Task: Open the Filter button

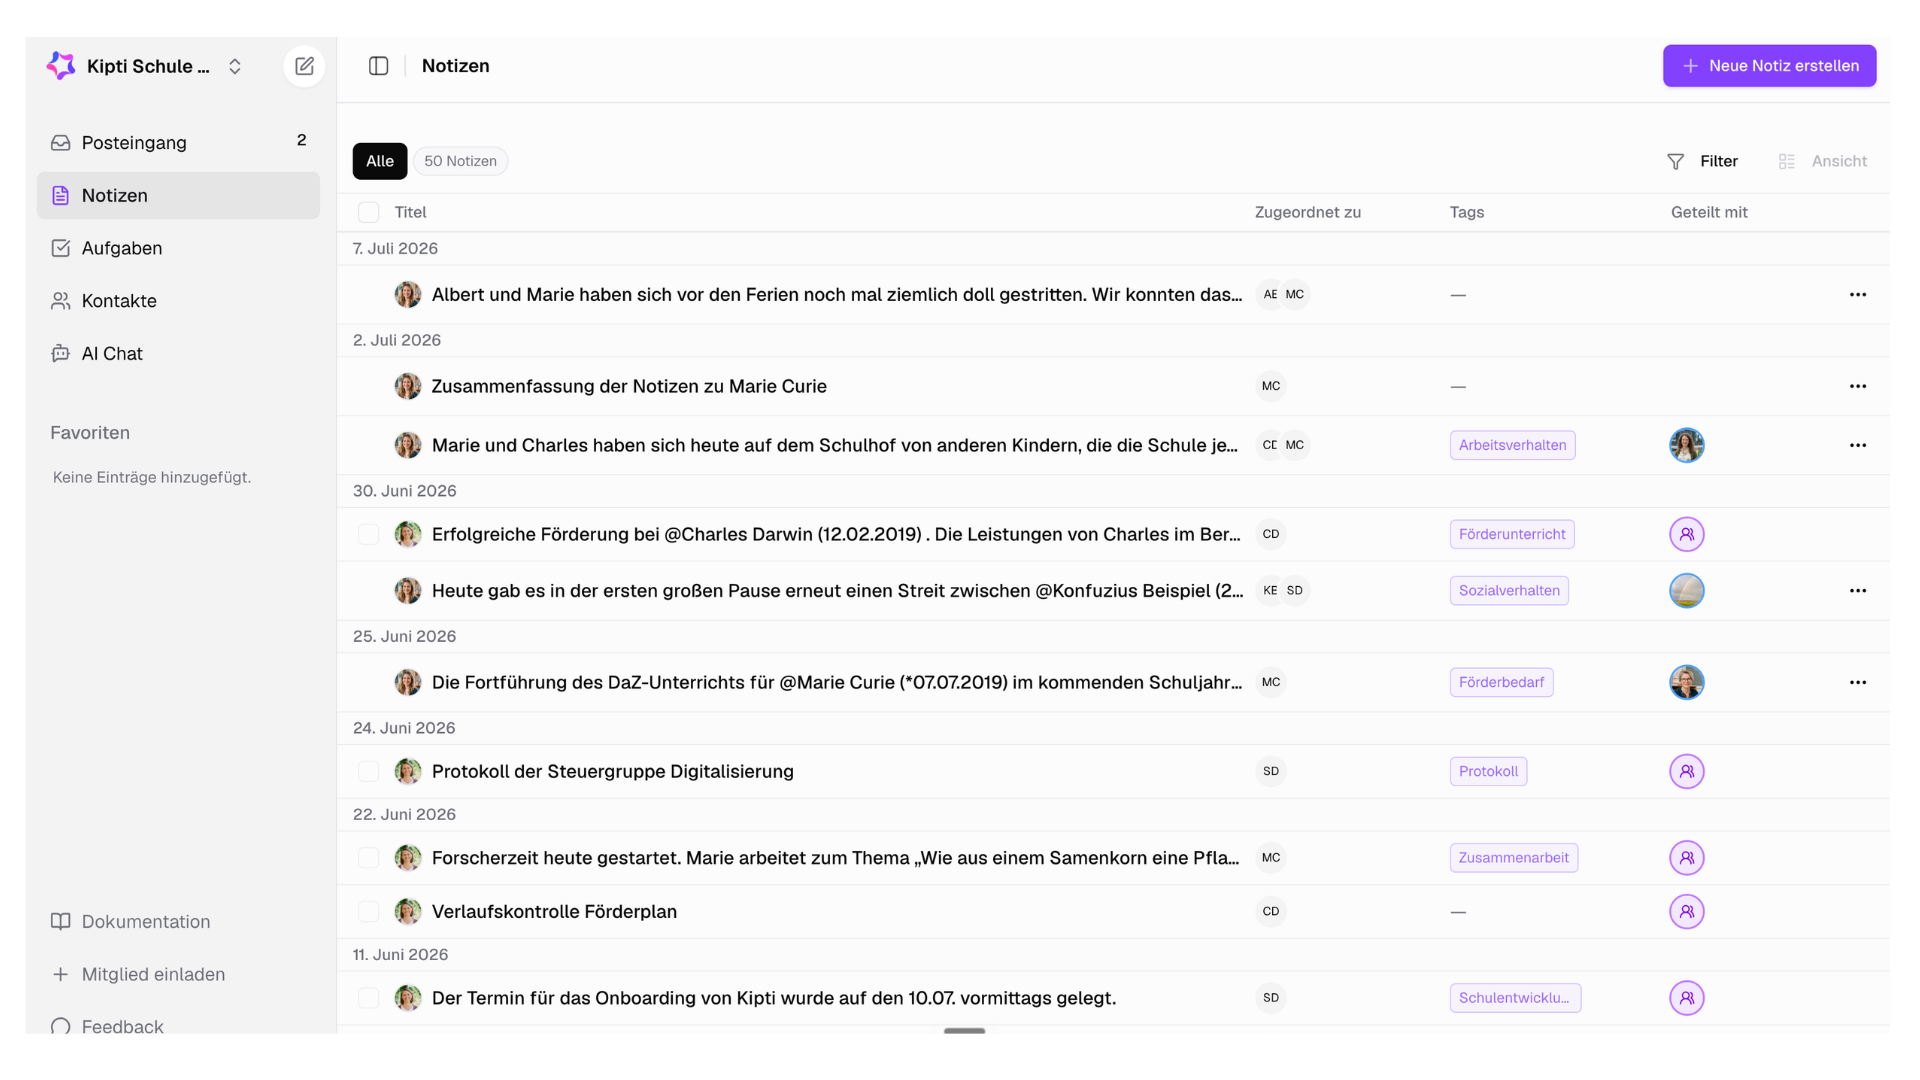Action: tap(1702, 162)
